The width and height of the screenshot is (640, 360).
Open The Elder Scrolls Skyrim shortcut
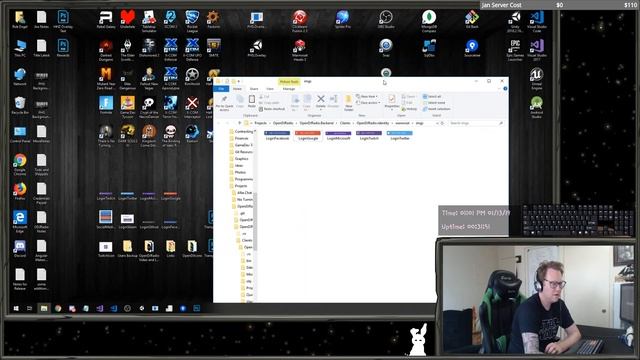[127, 50]
